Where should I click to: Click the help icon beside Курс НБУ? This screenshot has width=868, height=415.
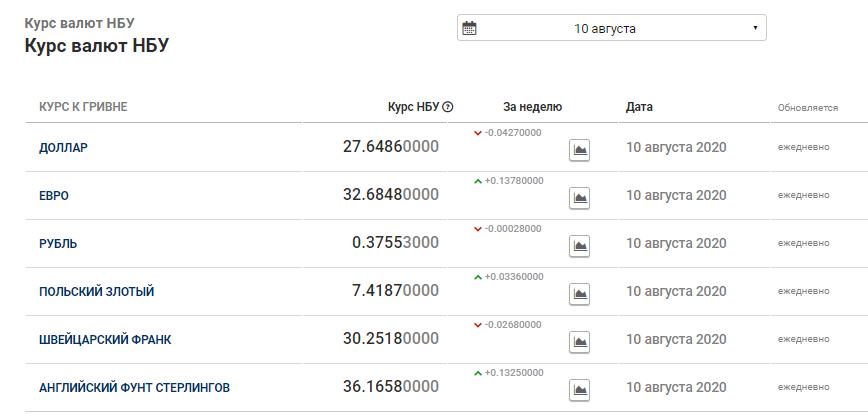448,107
